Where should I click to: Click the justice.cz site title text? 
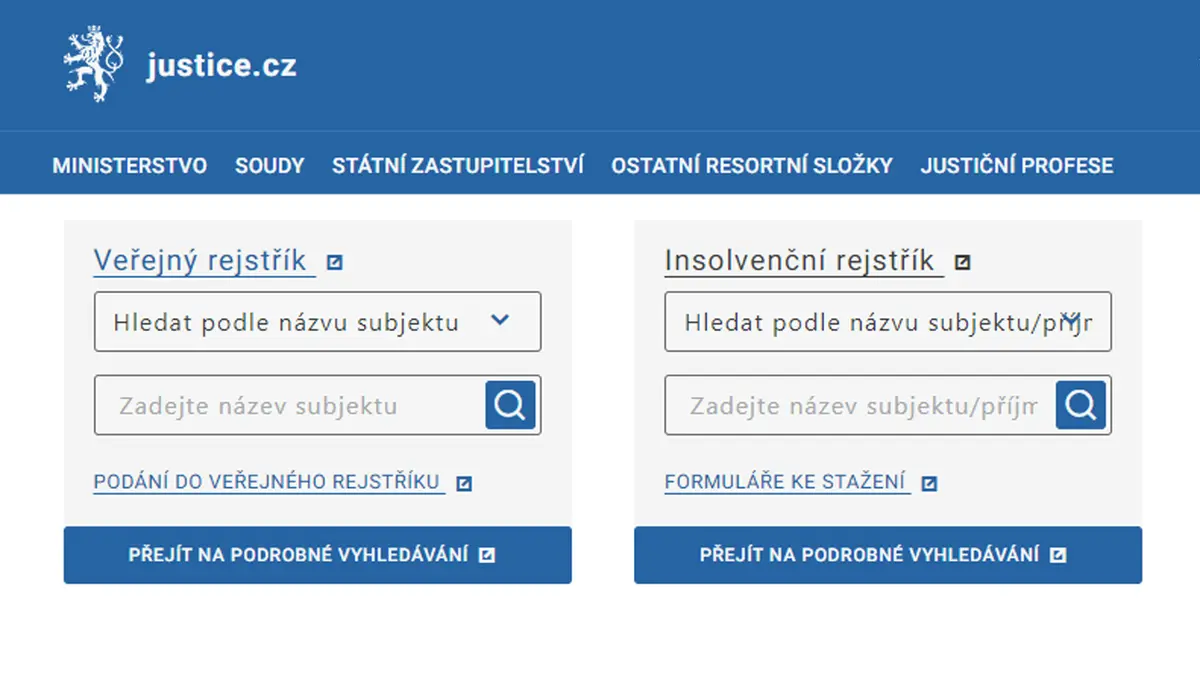[221, 66]
